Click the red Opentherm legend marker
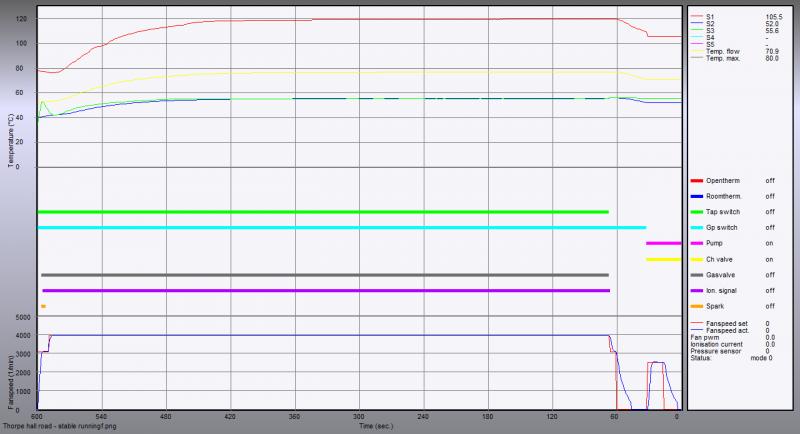The height and width of the screenshot is (434, 800). coord(696,180)
